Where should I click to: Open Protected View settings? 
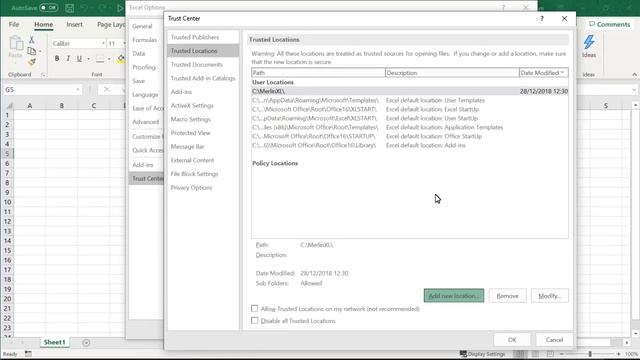coord(203,133)
